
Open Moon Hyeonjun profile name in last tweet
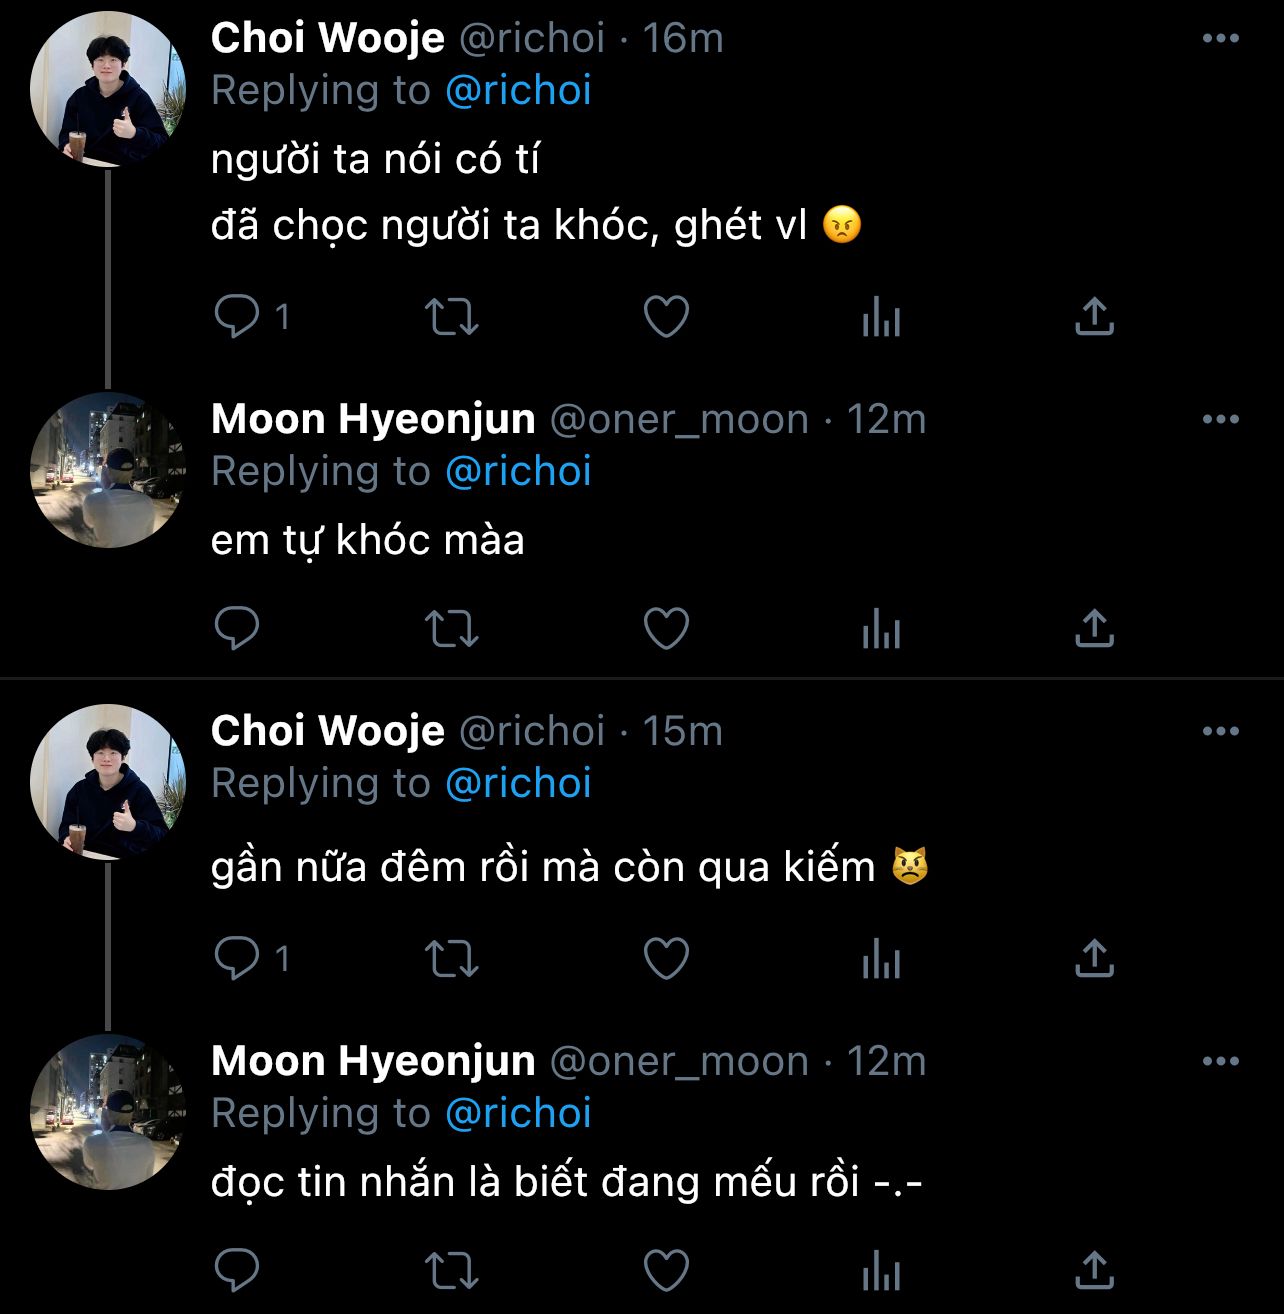(373, 1061)
